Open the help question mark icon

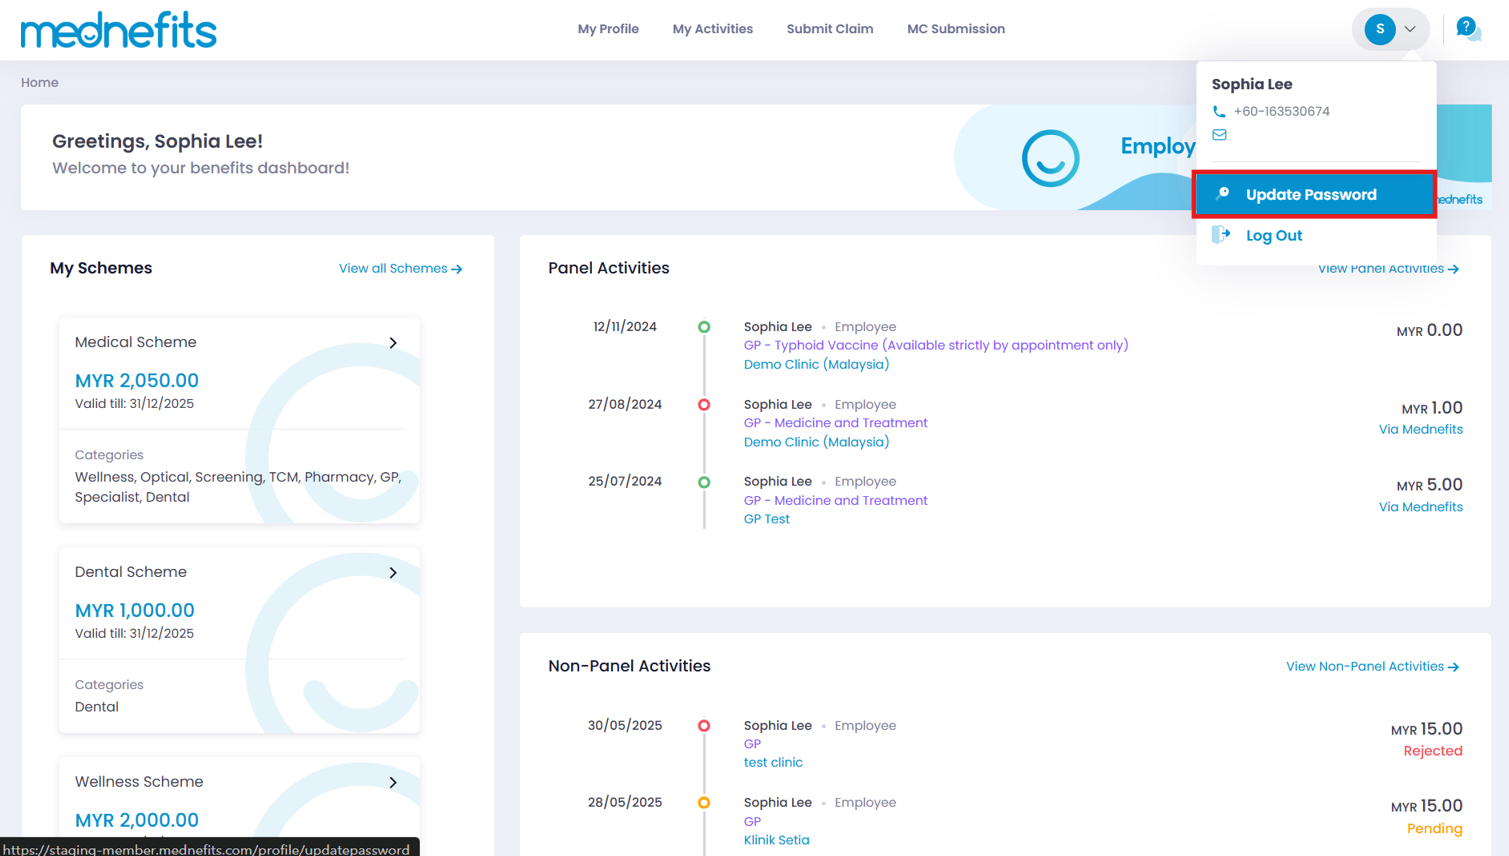[x=1466, y=28]
